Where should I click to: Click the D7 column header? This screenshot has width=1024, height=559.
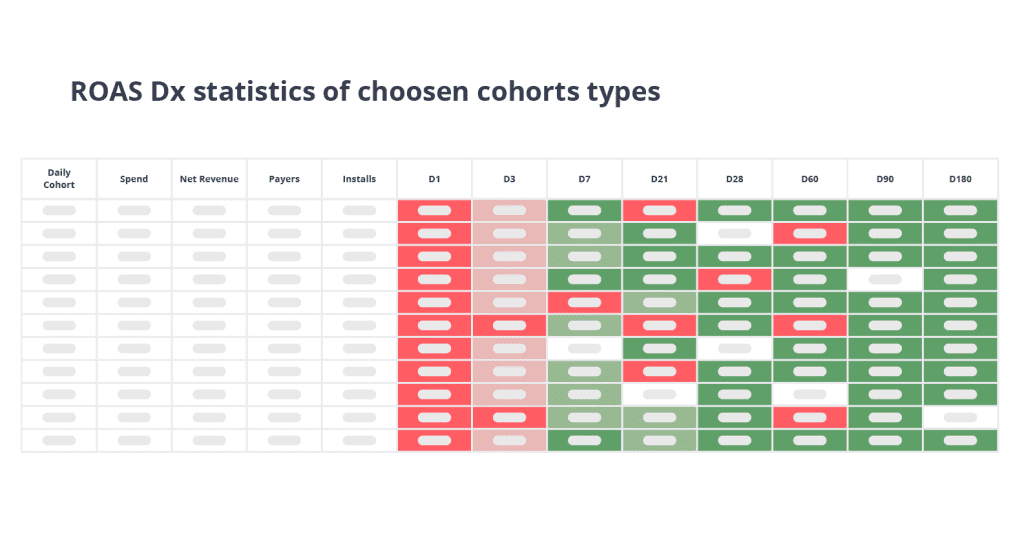coord(584,179)
